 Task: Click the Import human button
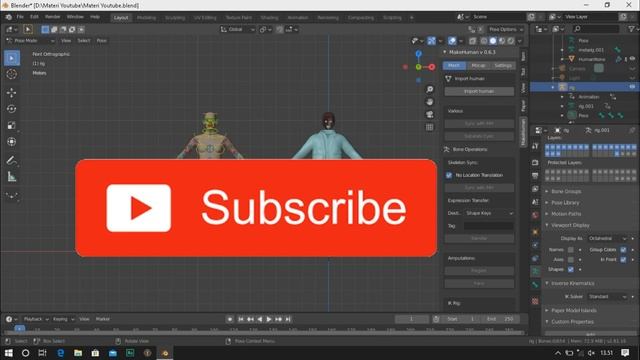(479, 91)
